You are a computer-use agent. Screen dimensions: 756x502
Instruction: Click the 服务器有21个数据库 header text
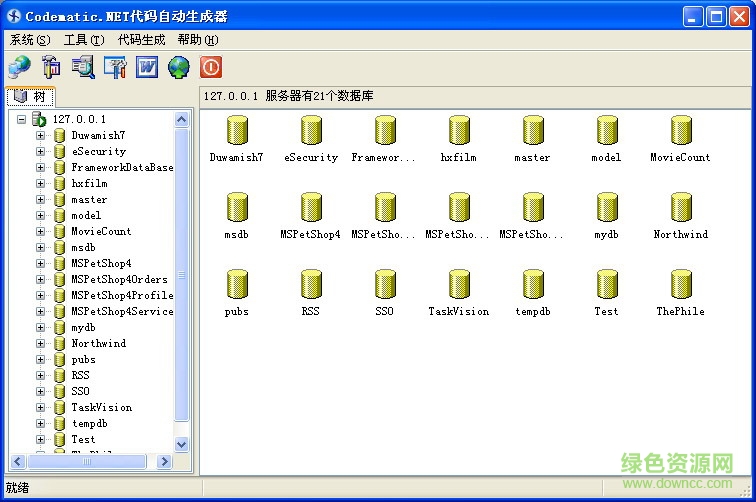(x=319, y=96)
